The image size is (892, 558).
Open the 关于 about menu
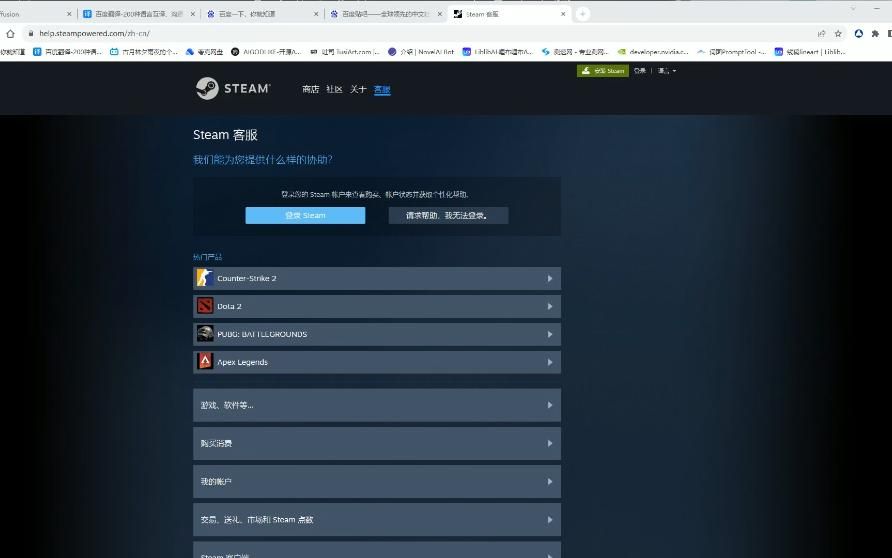pos(358,89)
